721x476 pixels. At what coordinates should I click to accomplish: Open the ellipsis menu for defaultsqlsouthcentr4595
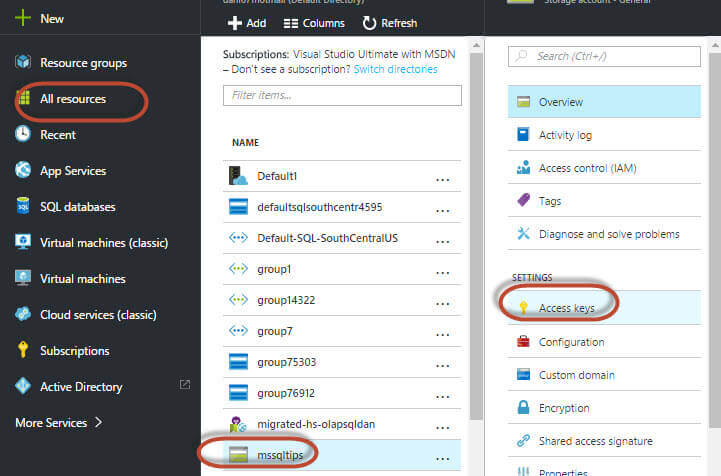pos(442,211)
